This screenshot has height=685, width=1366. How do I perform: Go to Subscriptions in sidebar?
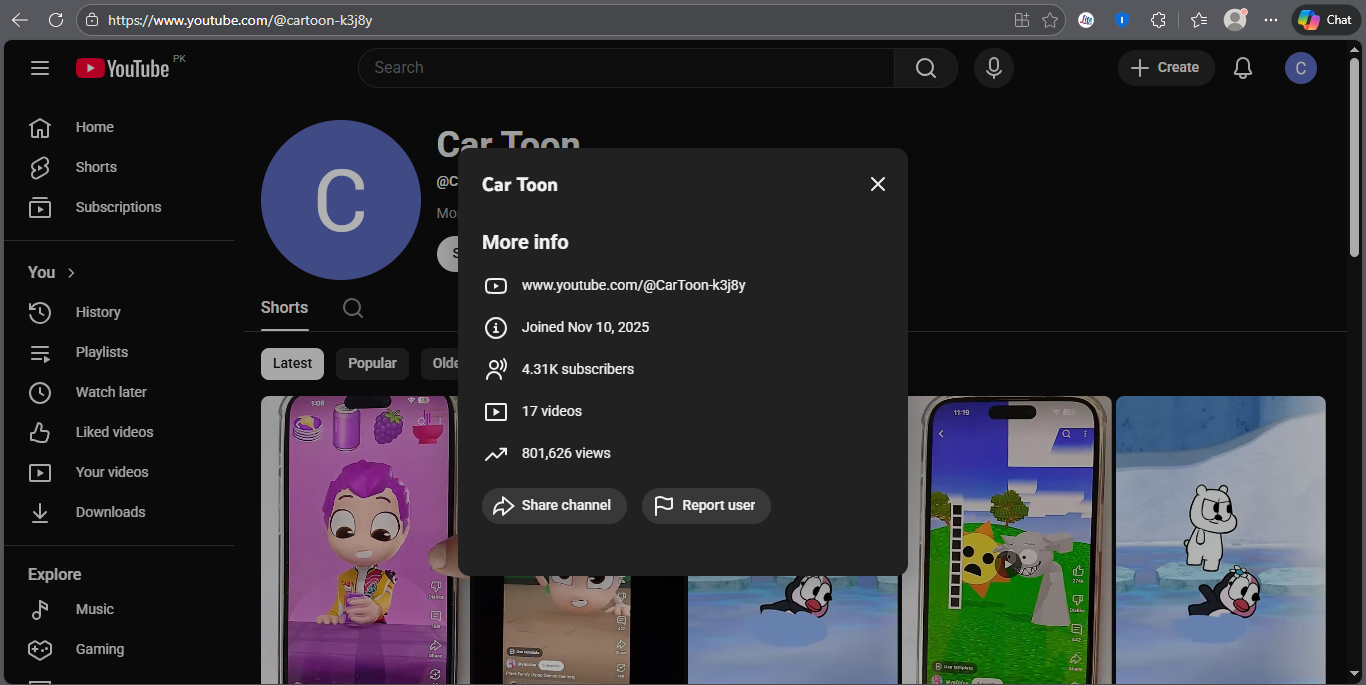click(x=118, y=207)
